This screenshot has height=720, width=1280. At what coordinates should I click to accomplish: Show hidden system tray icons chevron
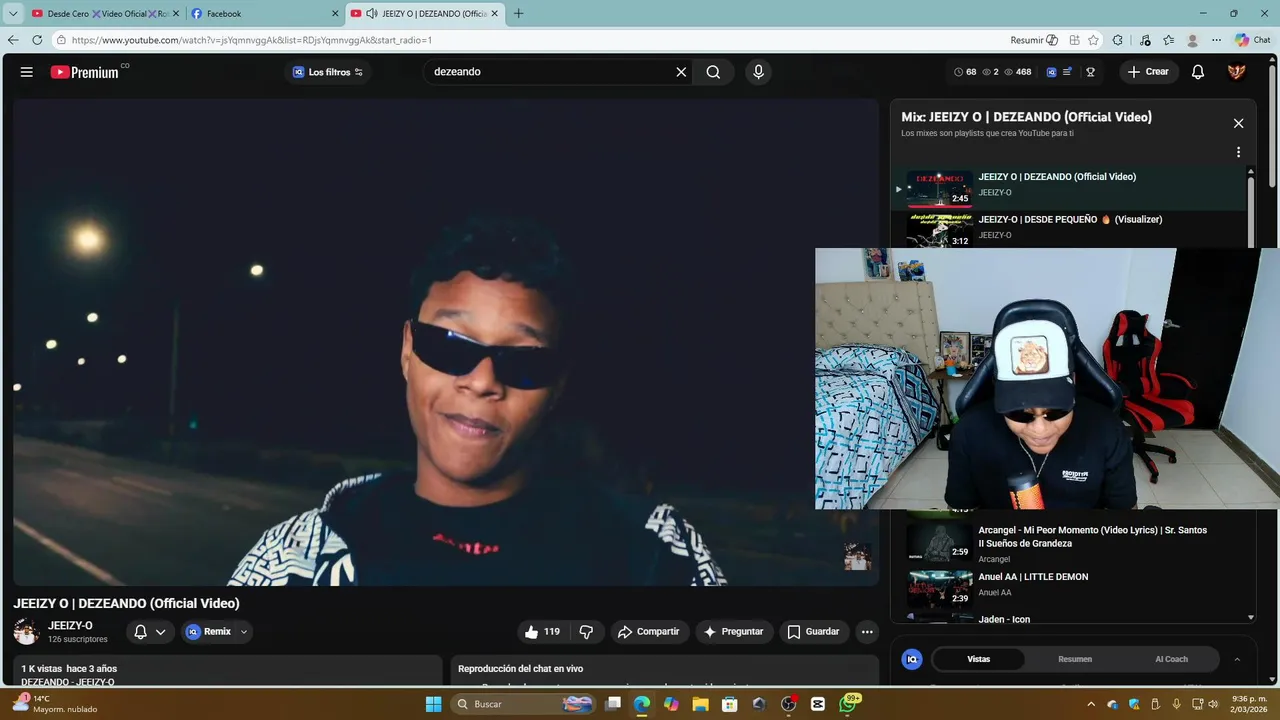point(1091,704)
